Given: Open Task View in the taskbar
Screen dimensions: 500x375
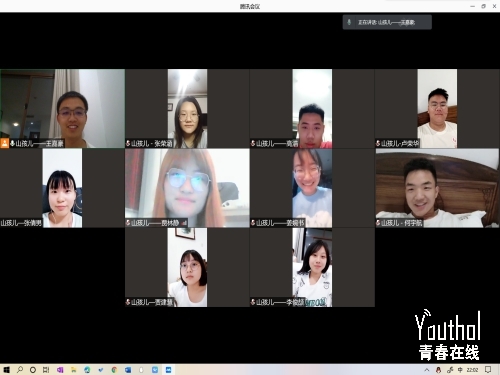Looking at the screenshot, I should 46,370.
